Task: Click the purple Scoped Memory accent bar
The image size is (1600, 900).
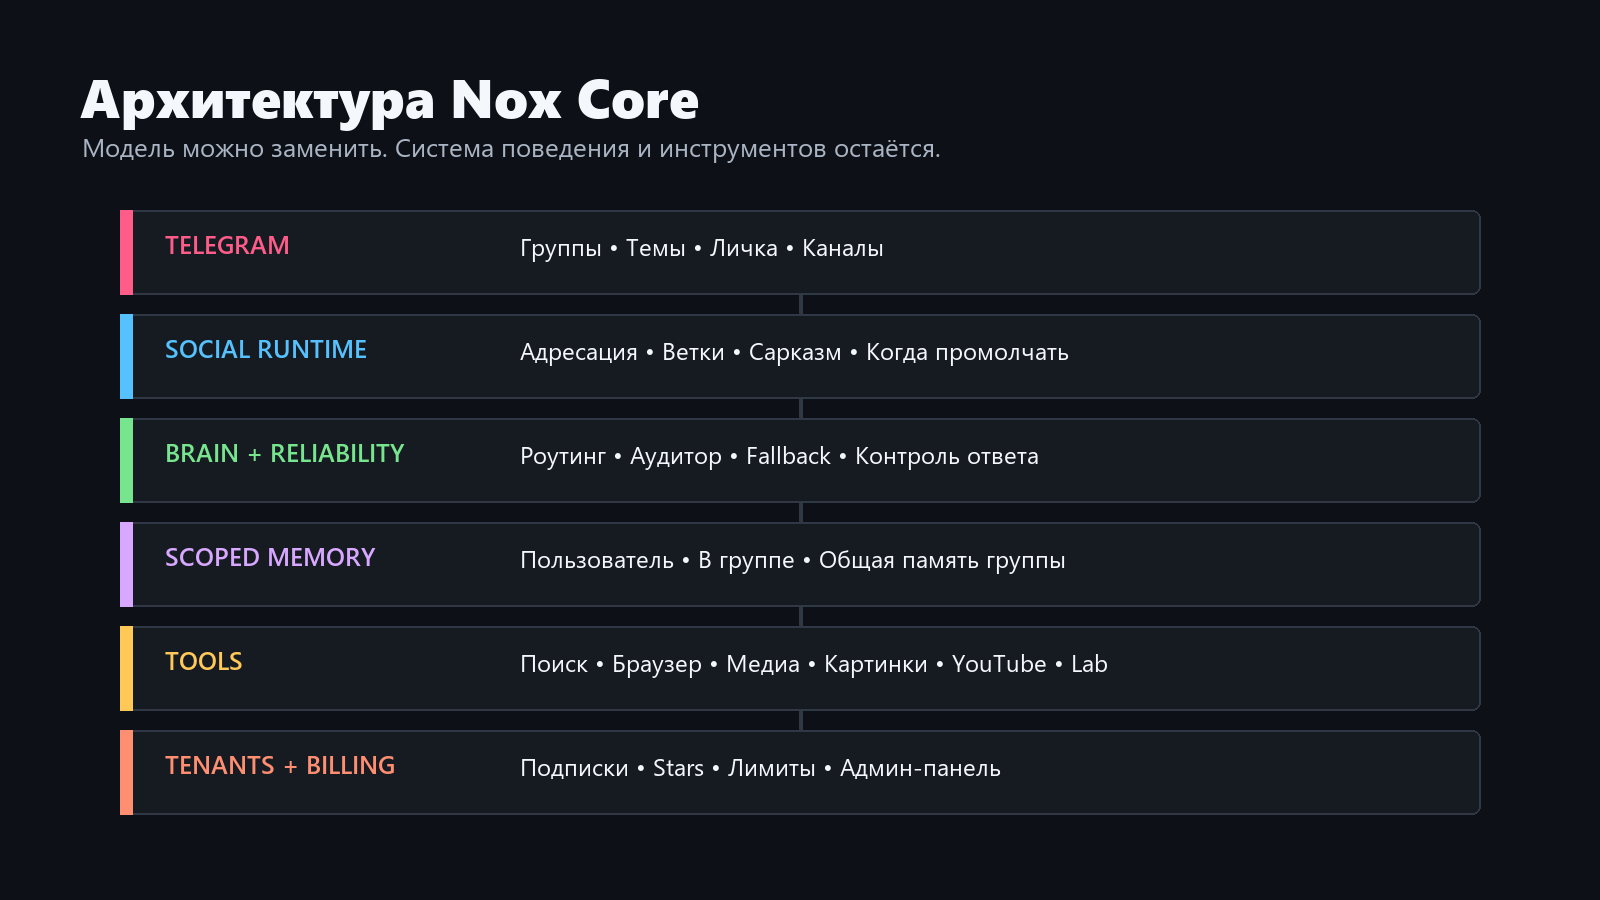Action: [x=126, y=564]
